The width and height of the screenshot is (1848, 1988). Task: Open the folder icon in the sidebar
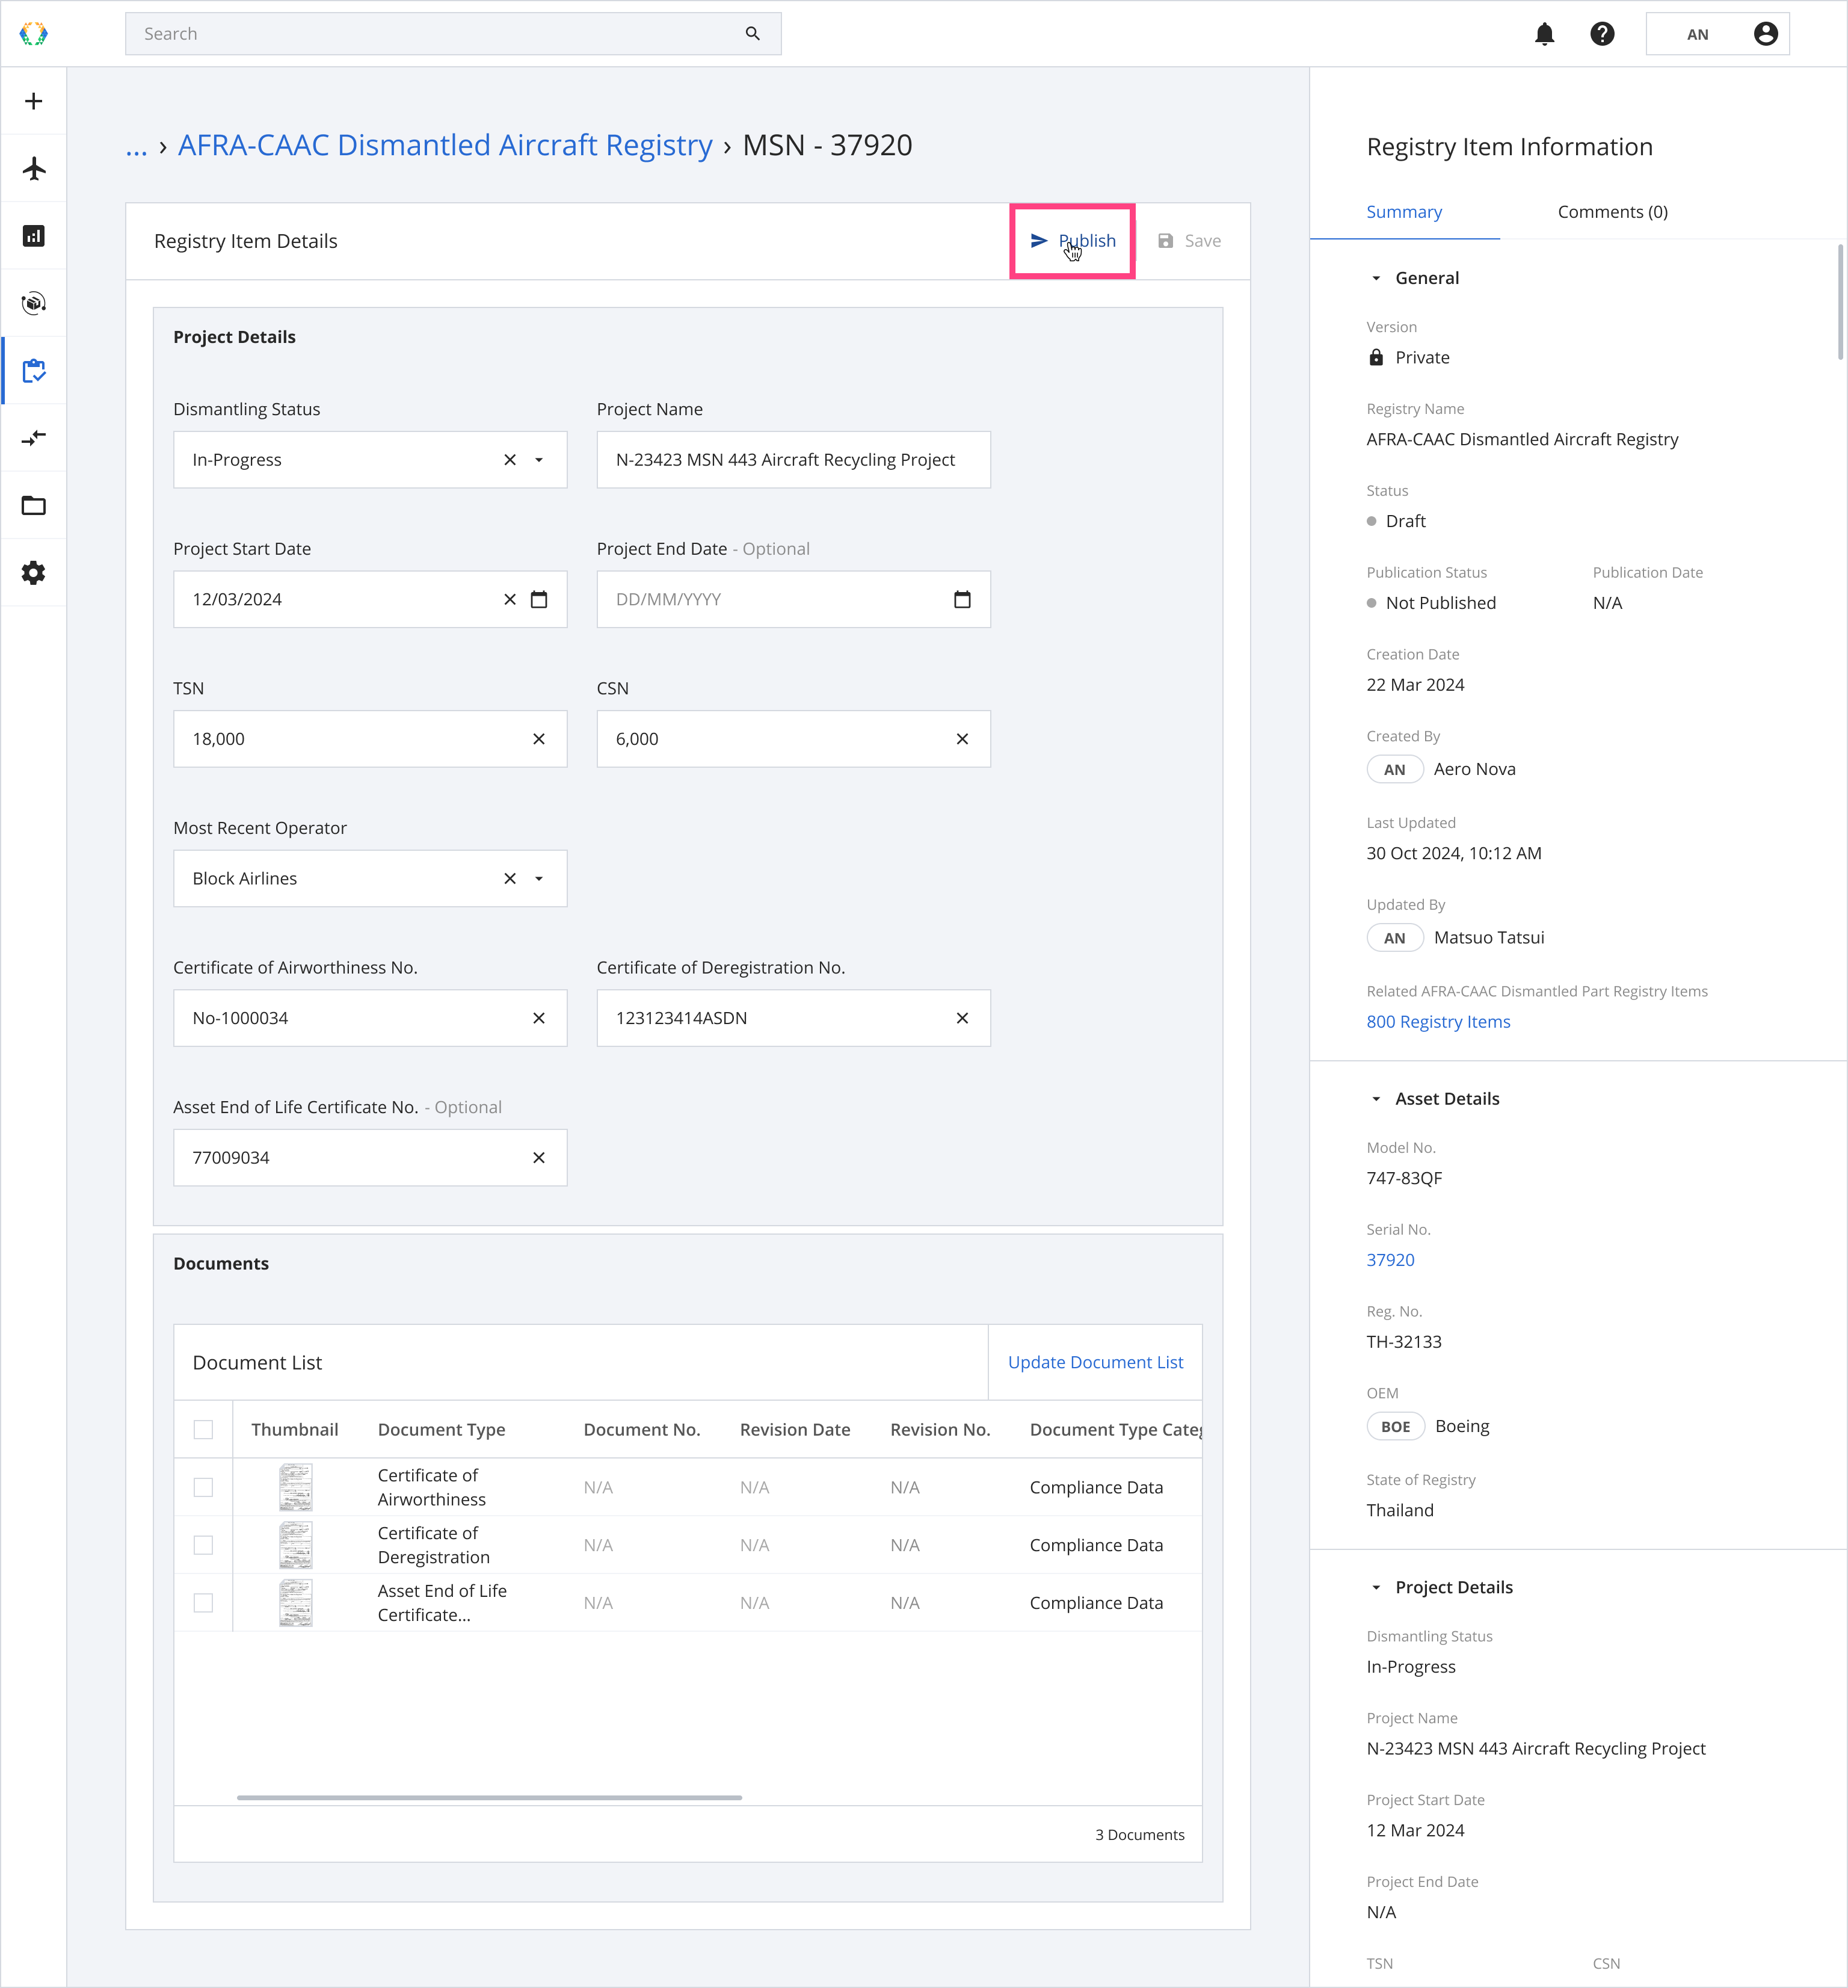(34, 505)
